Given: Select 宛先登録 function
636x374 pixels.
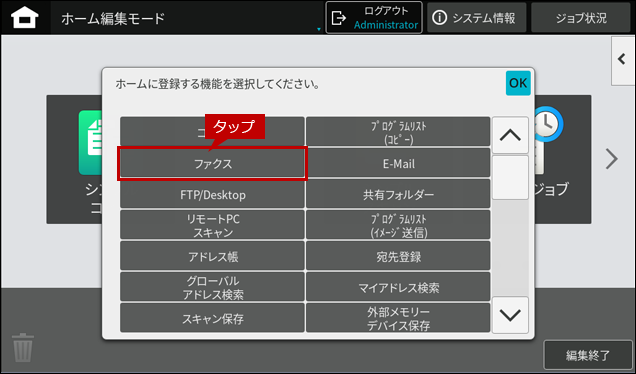Looking at the screenshot, I should (x=398, y=256).
